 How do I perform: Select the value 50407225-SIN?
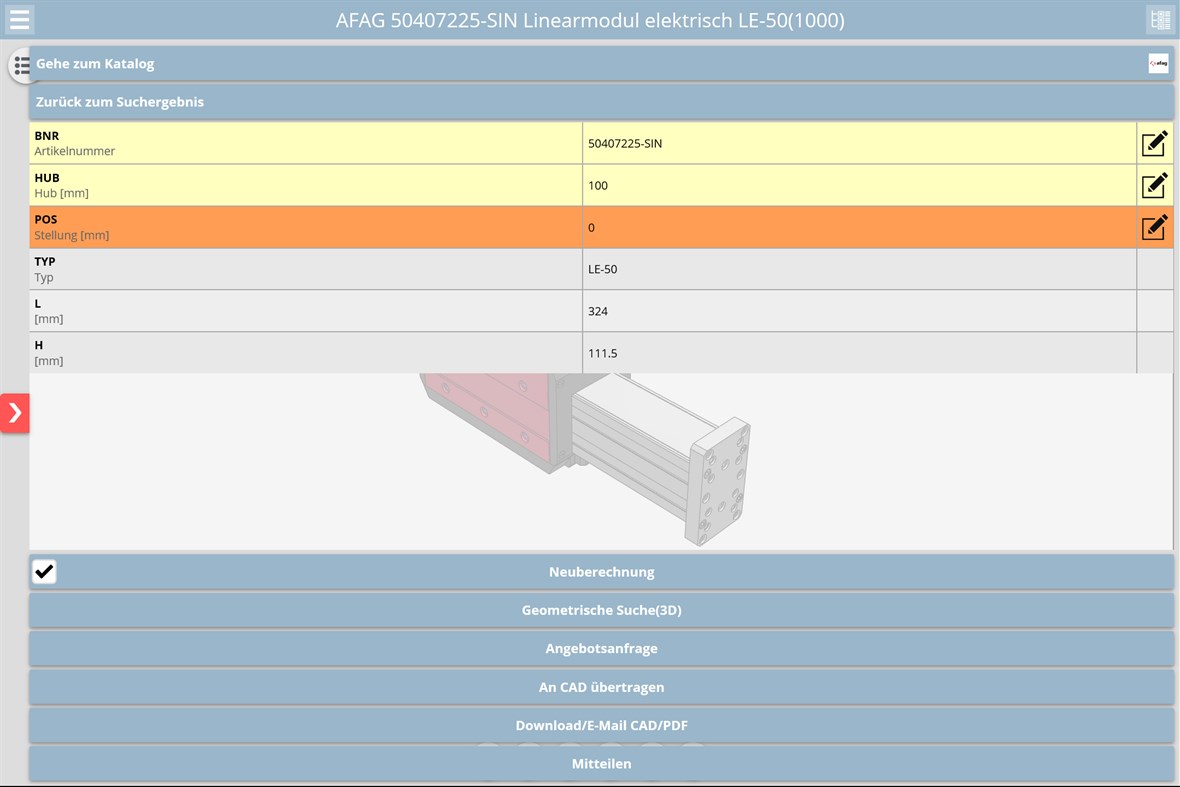tap(625, 144)
